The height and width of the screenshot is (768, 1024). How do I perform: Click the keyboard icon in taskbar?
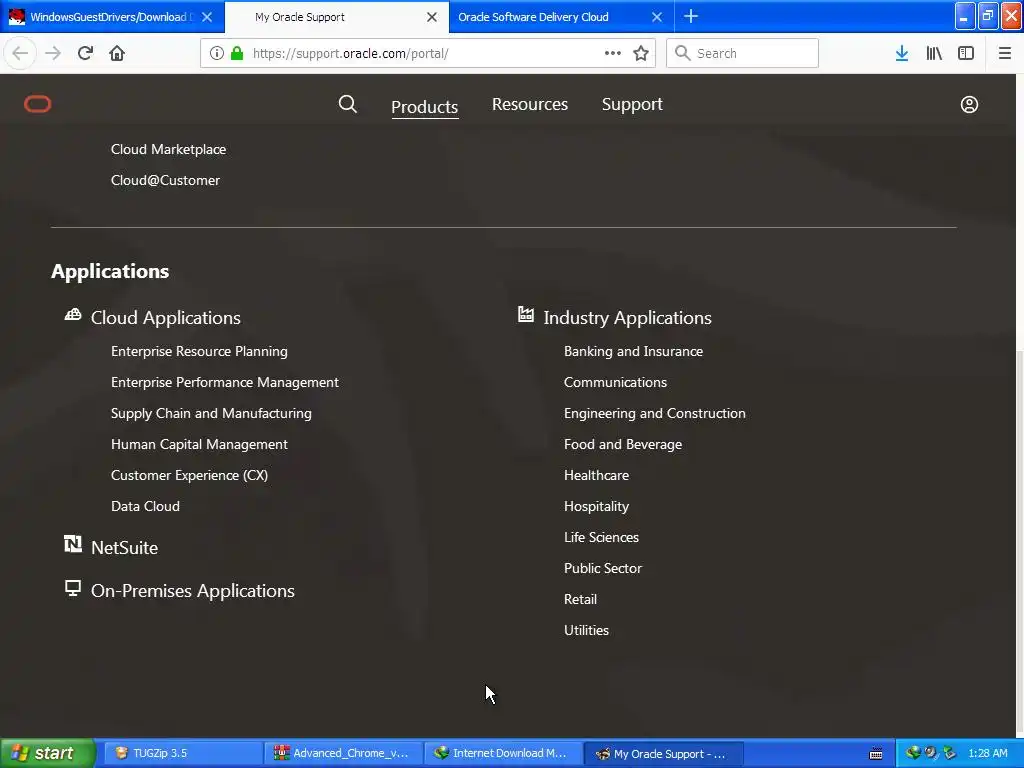coord(876,754)
